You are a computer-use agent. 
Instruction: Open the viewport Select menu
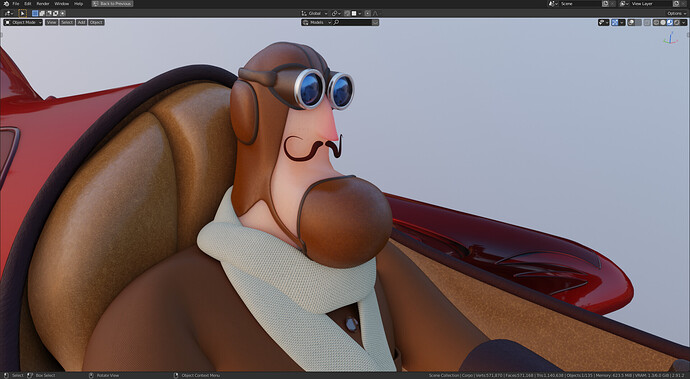pos(67,22)
